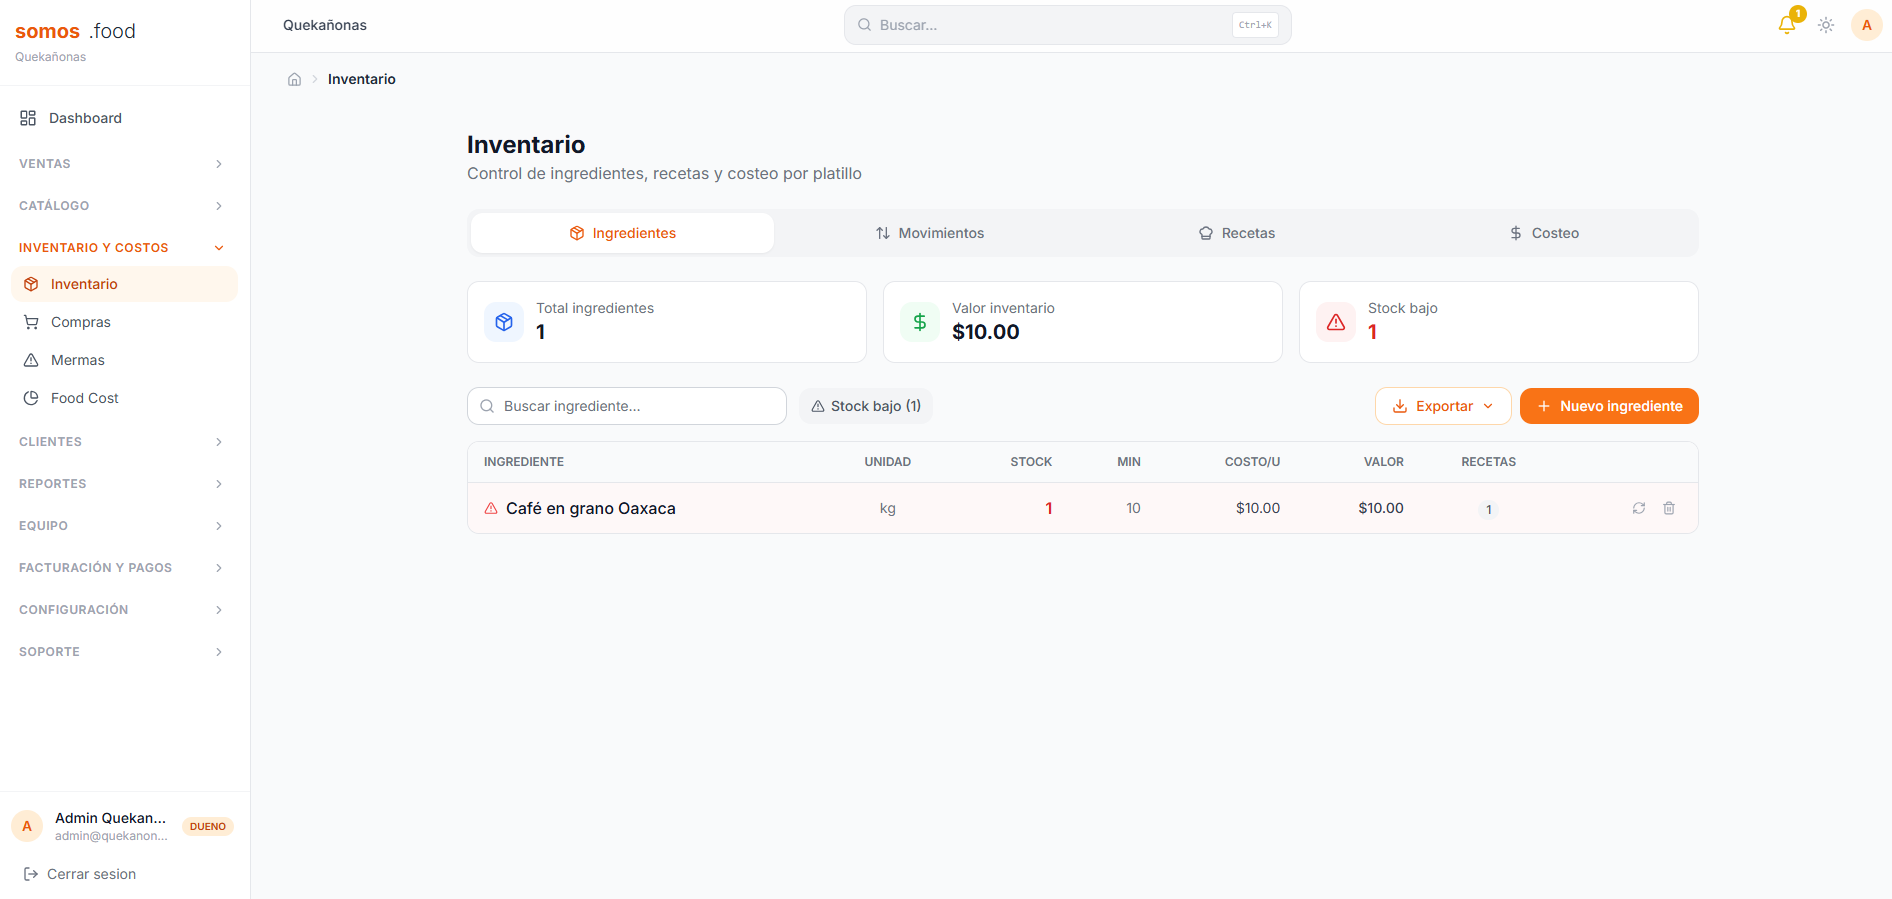Screen dimensions: 1892x899
Task: Toggle the Stock bajo (1) filter
Action: [866, 406]
